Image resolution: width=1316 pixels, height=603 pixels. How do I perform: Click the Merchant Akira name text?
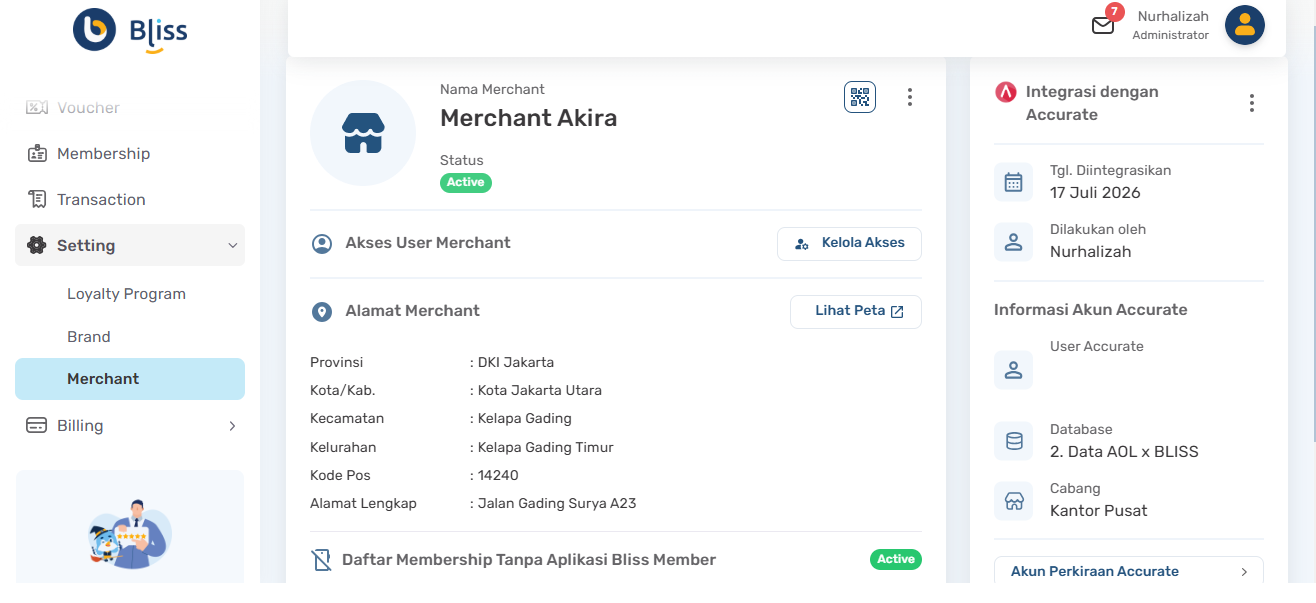(x=528, y=118)
